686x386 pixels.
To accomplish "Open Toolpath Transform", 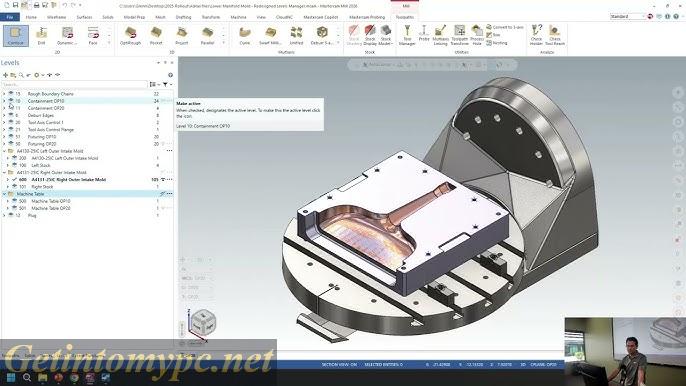I will click(x=459, y=35).
